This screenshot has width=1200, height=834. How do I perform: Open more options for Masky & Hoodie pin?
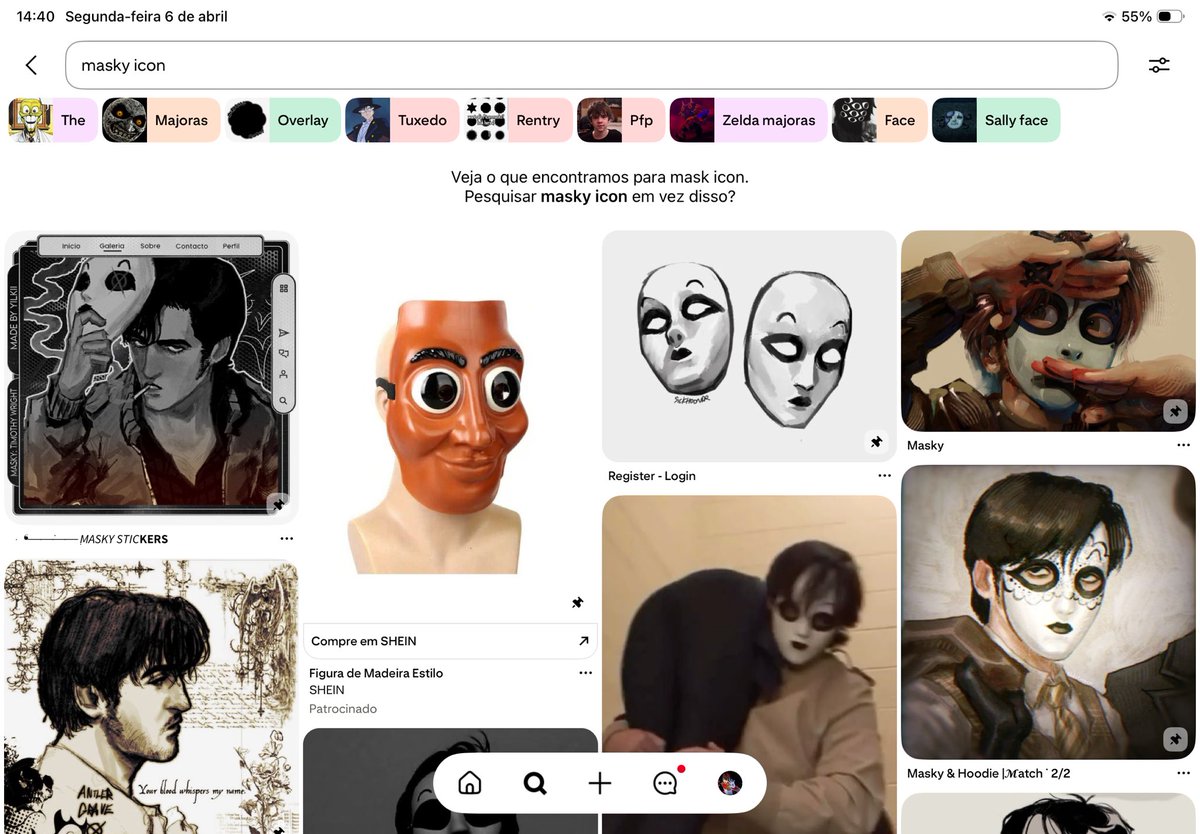pos(1184,773)
